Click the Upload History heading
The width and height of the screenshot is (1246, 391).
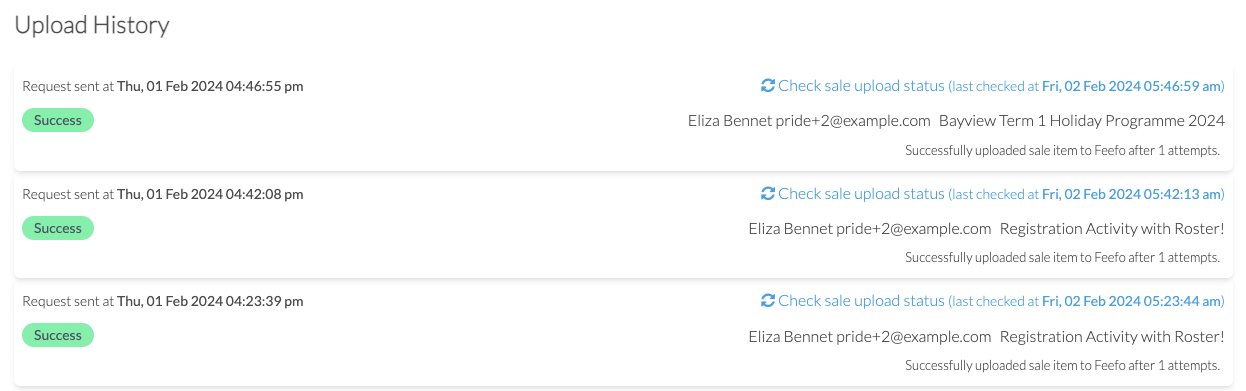click(92, 26)
